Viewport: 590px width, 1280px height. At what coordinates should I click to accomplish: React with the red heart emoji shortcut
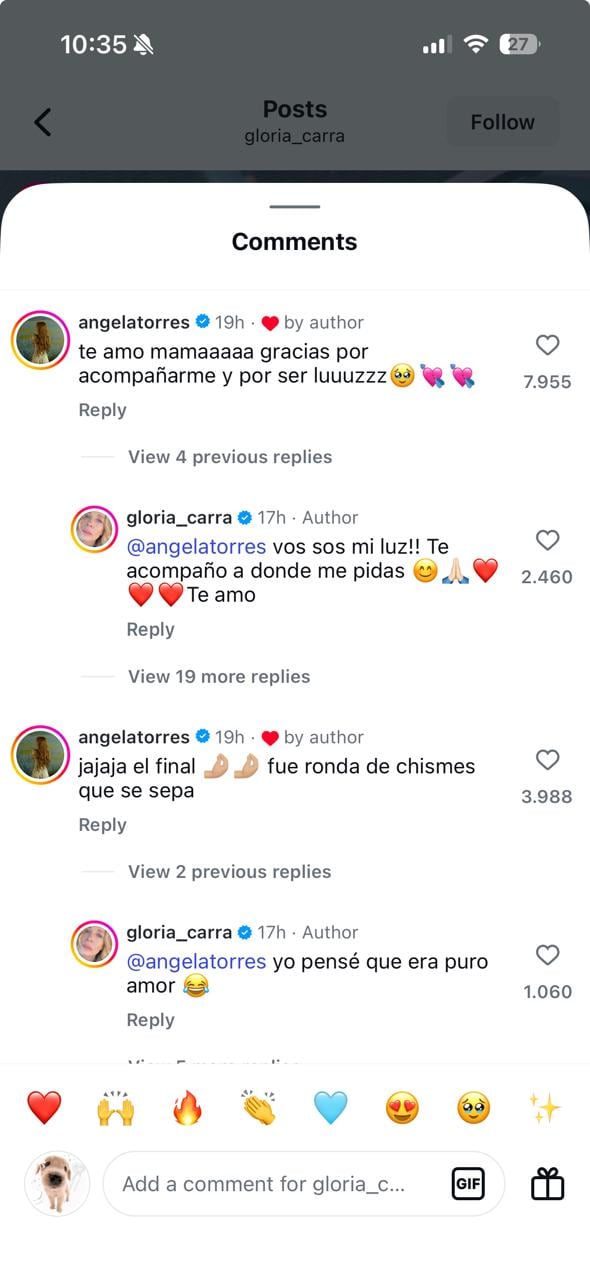[x=44, y=1106]
